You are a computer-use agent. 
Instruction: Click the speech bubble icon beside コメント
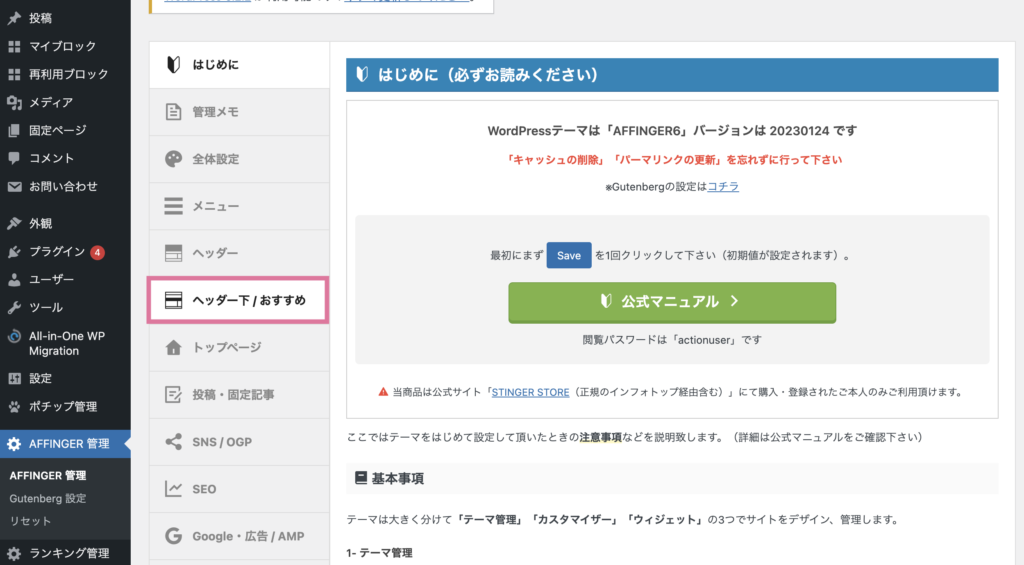pyautogui.click(x=14, y=158)
